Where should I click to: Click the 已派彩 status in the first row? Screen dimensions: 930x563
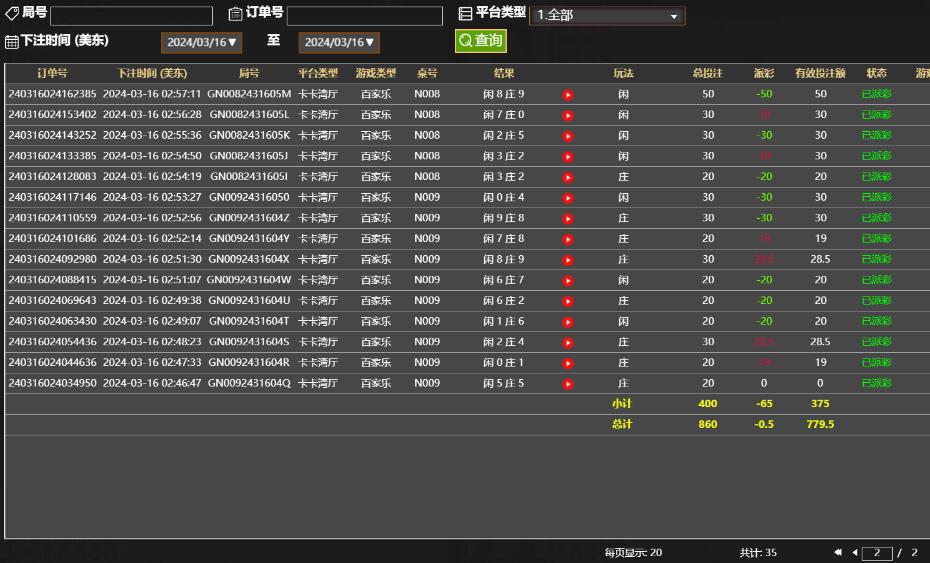(876, 94)
